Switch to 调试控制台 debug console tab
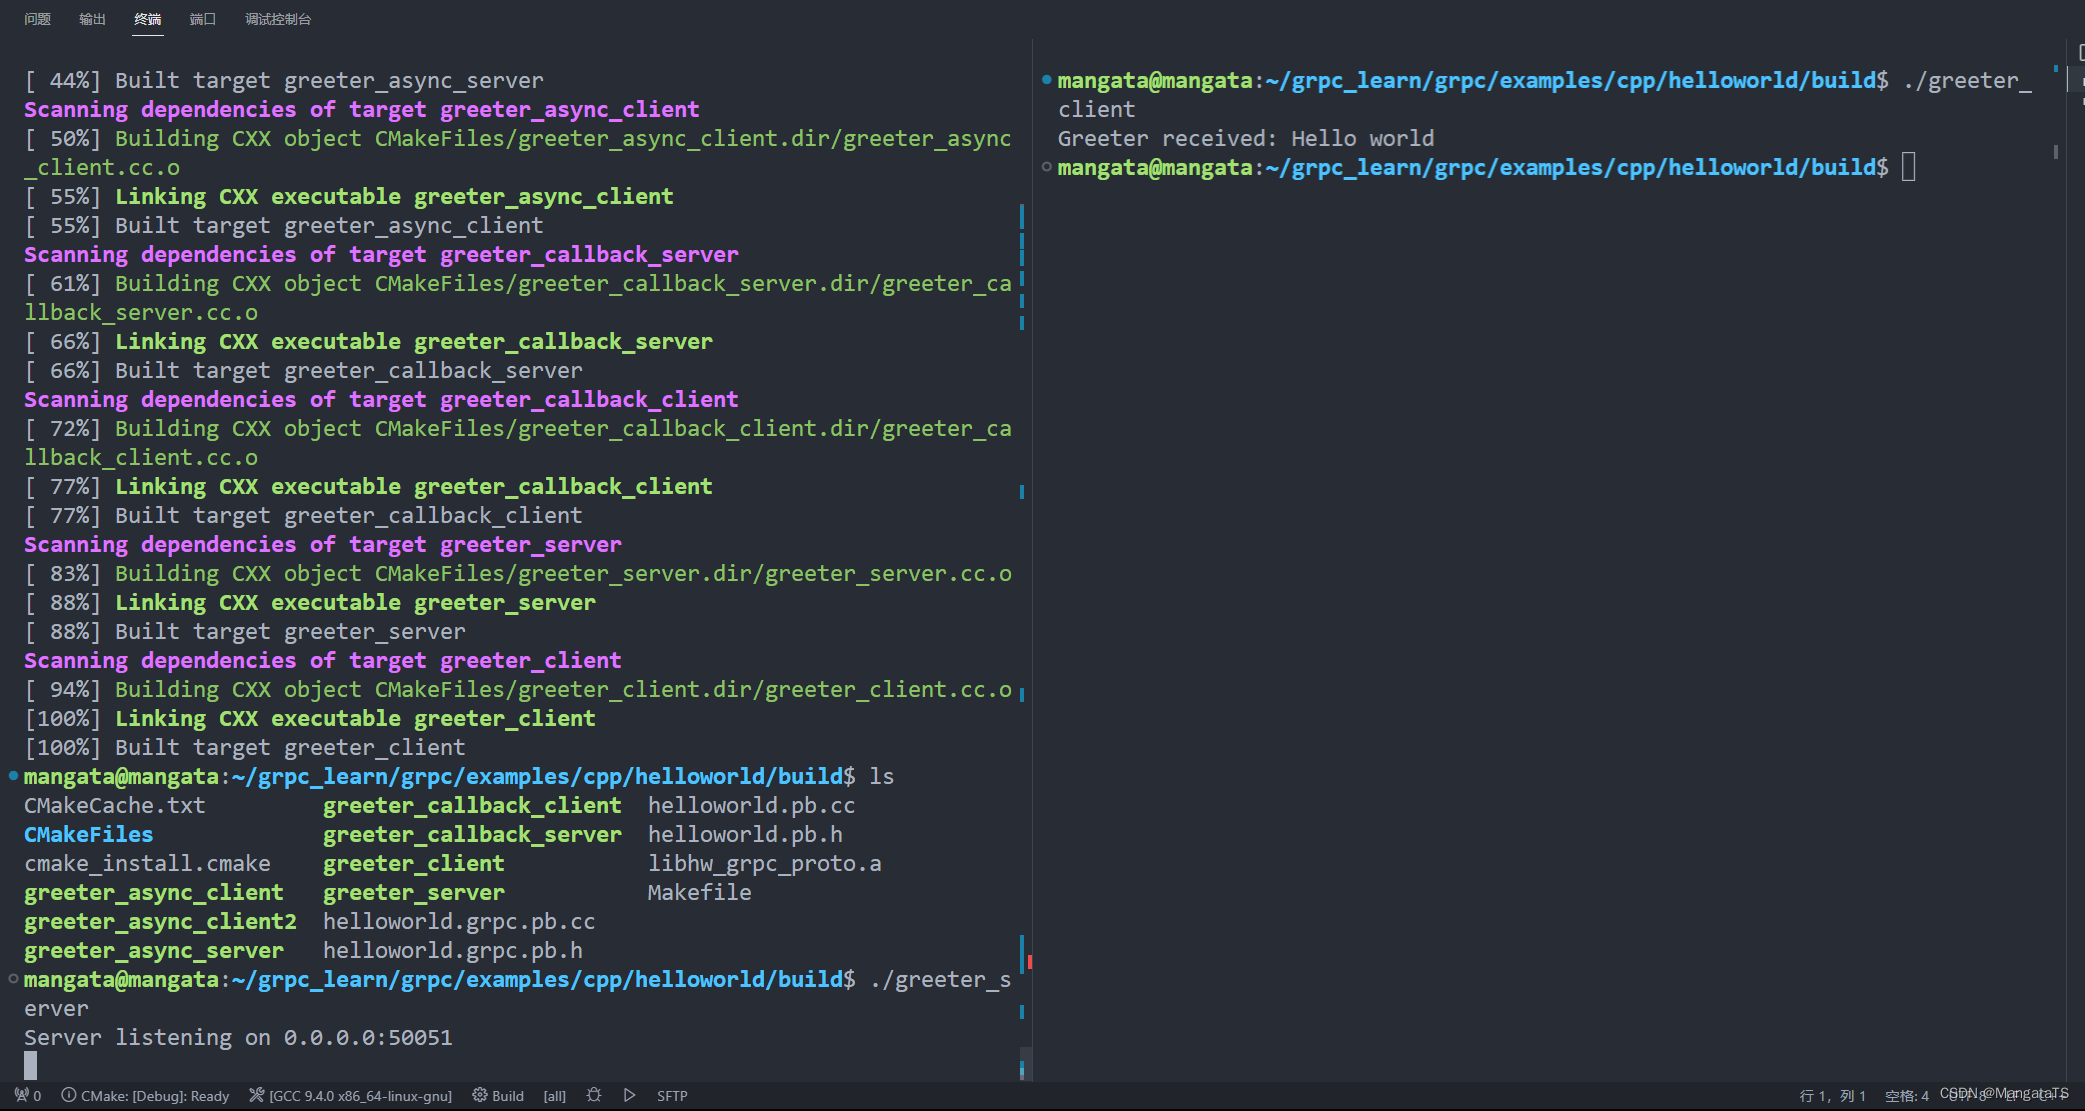This screenshot has width=2085, height=1111. click(x=278, y=19)
